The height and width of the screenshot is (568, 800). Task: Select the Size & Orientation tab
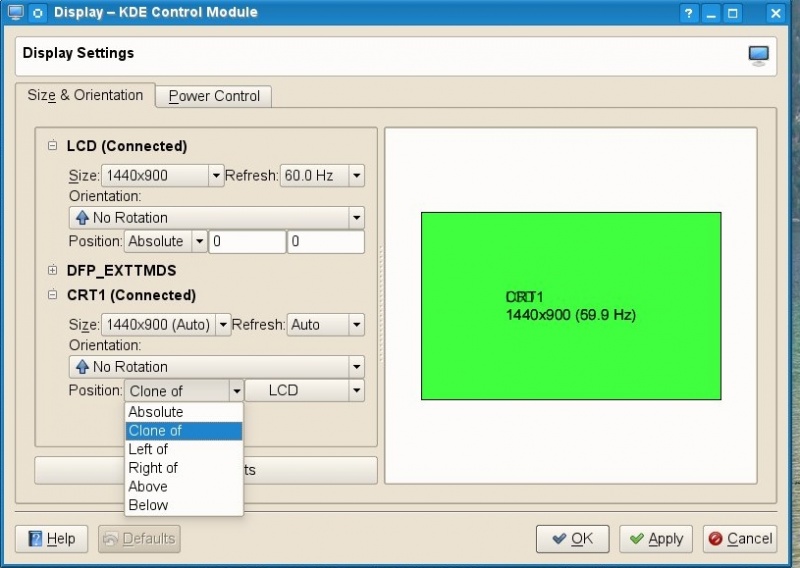pos(85,96)
